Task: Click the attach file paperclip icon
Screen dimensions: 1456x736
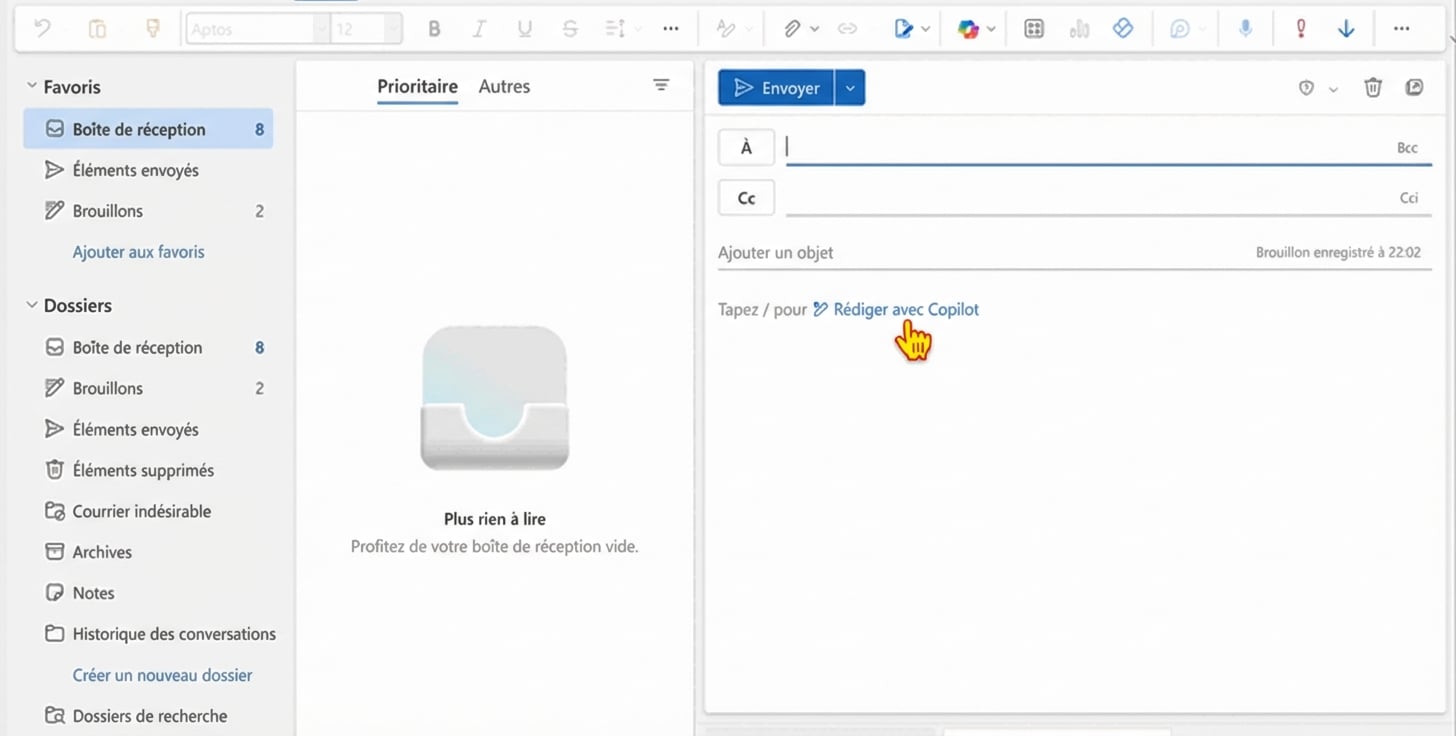Action: [x=792, y=29]
